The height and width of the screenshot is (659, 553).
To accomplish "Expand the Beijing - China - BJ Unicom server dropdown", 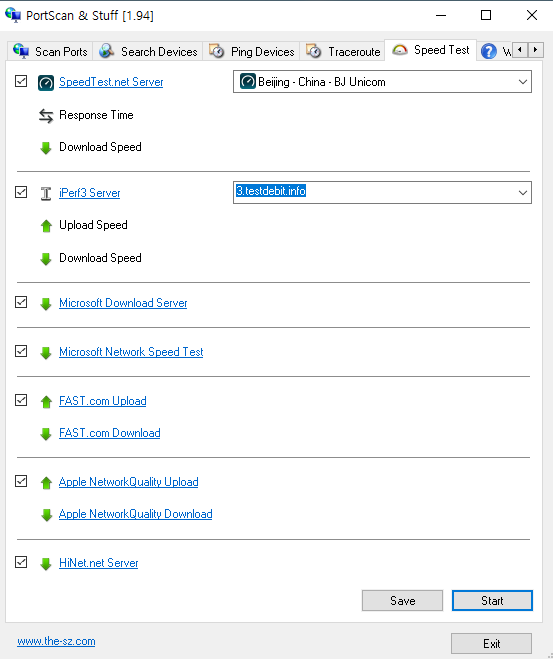I will click(x=522, y=82).
